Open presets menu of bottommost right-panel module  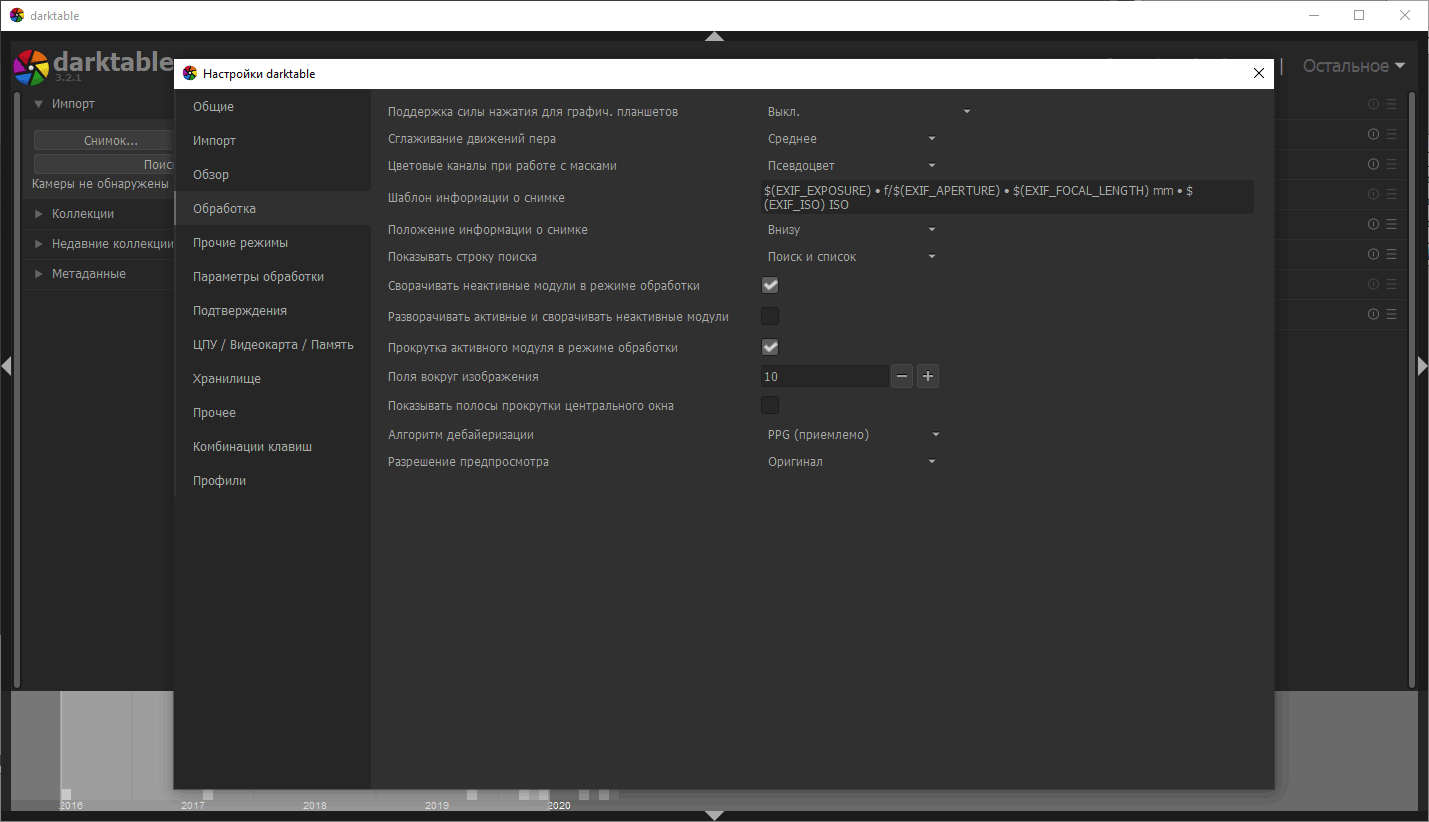point(1391,314)
